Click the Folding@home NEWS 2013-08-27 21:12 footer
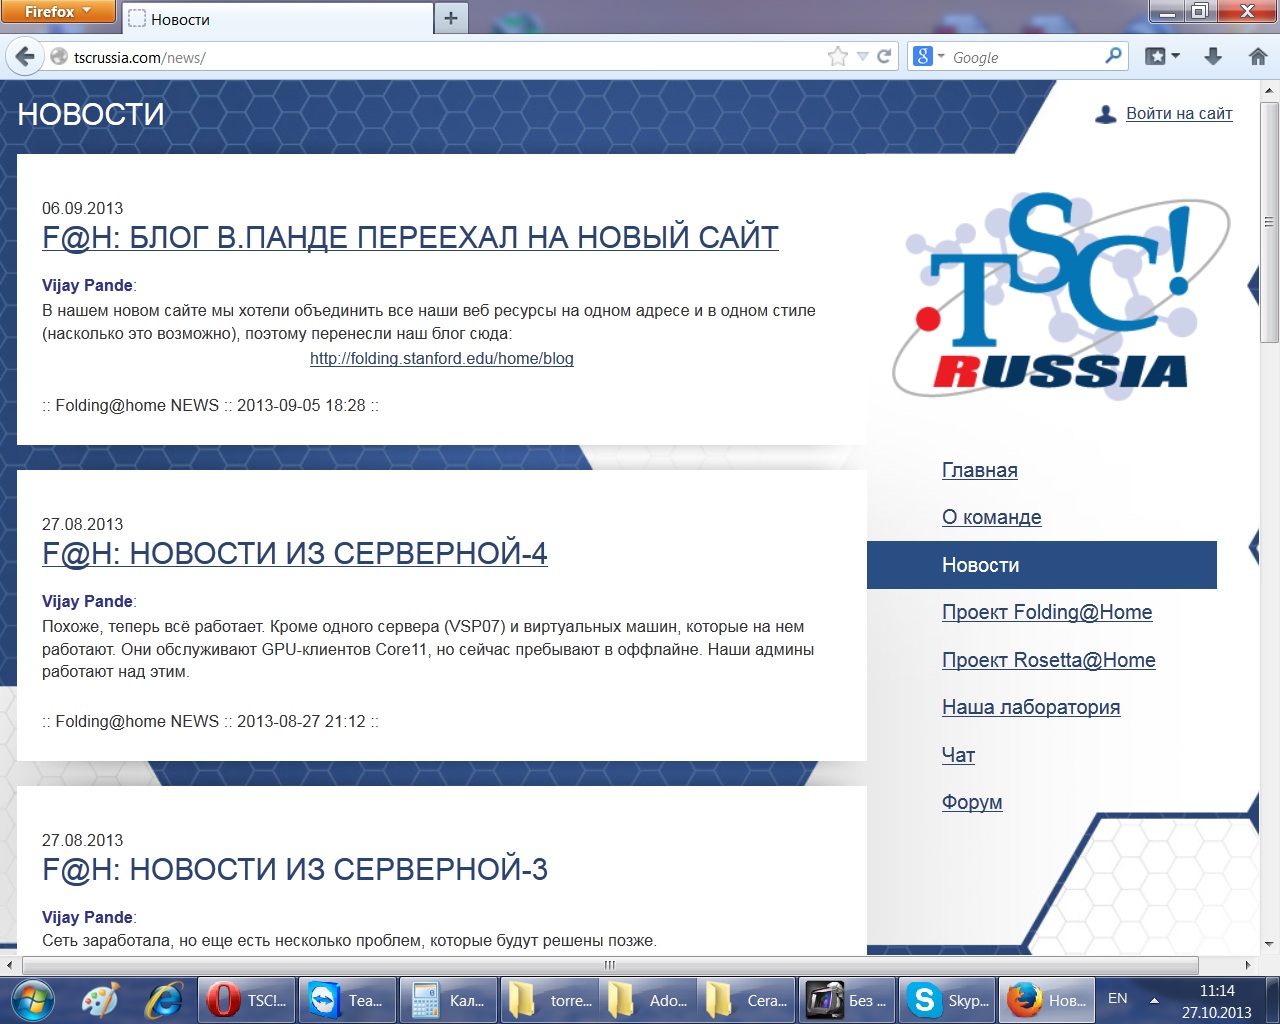This screenshot has height=1024, width=1280. 210,721
